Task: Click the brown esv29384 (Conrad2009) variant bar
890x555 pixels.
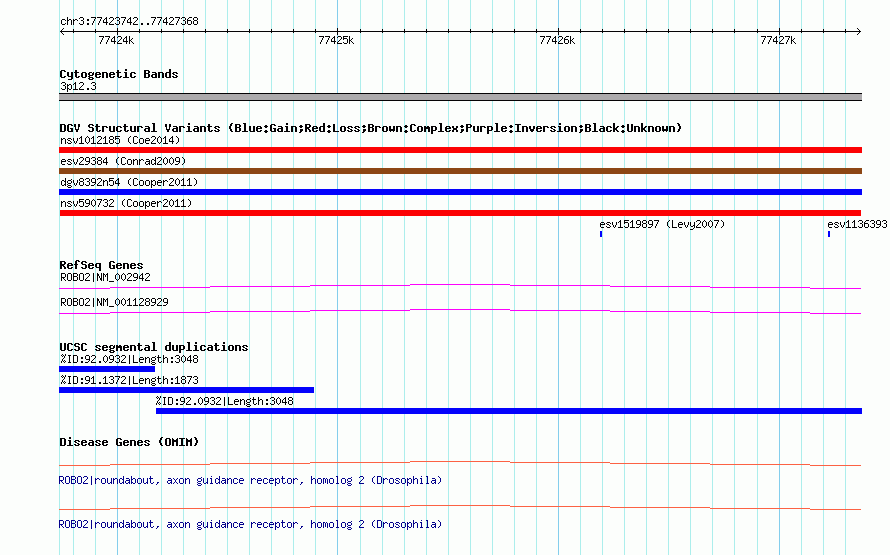Action: (x=460, y=171)
